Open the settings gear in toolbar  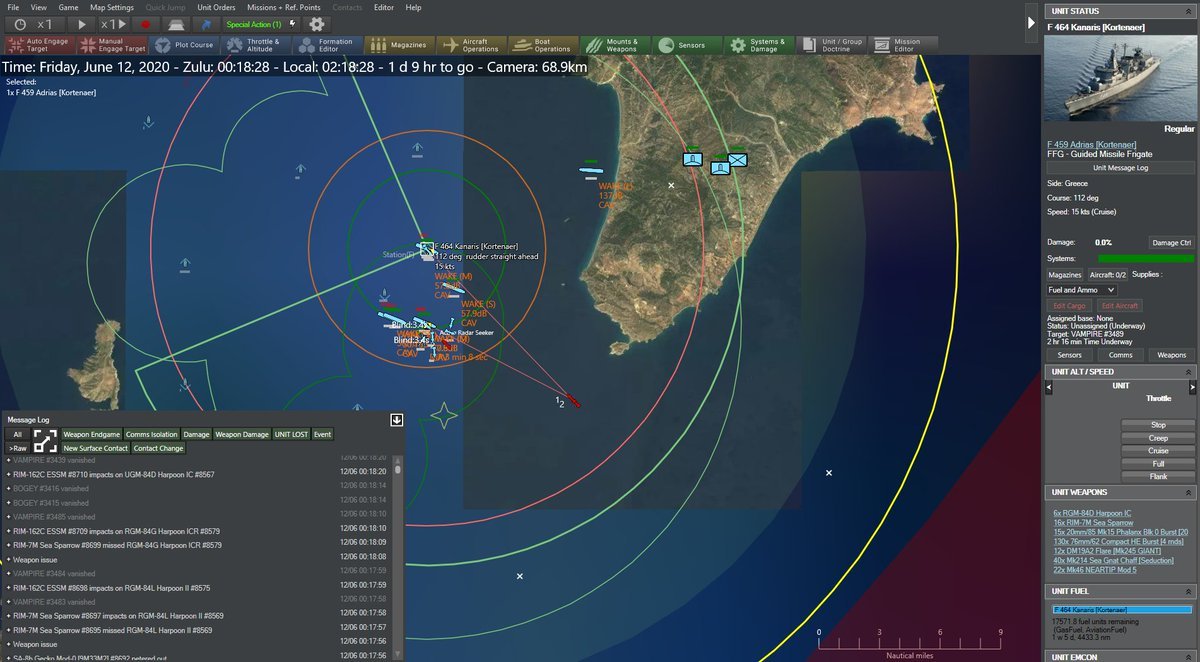click(316, 23)
